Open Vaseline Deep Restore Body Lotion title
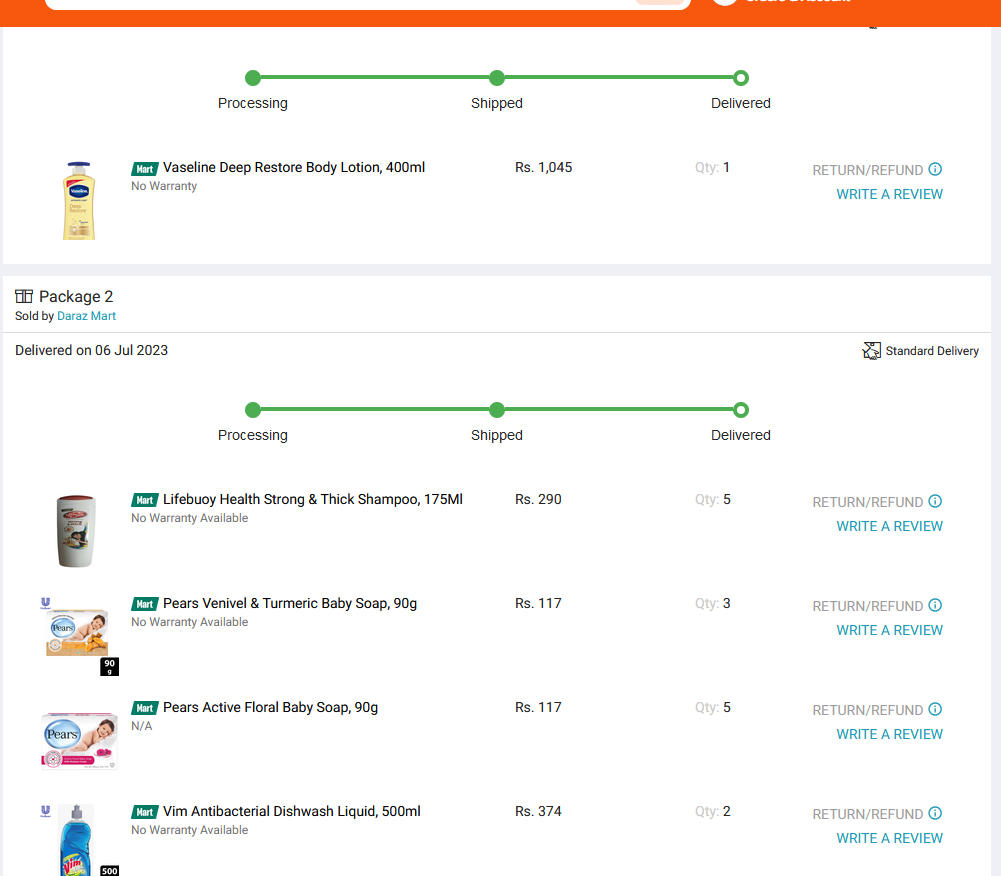1001x876 pixels. coord(294,167)
